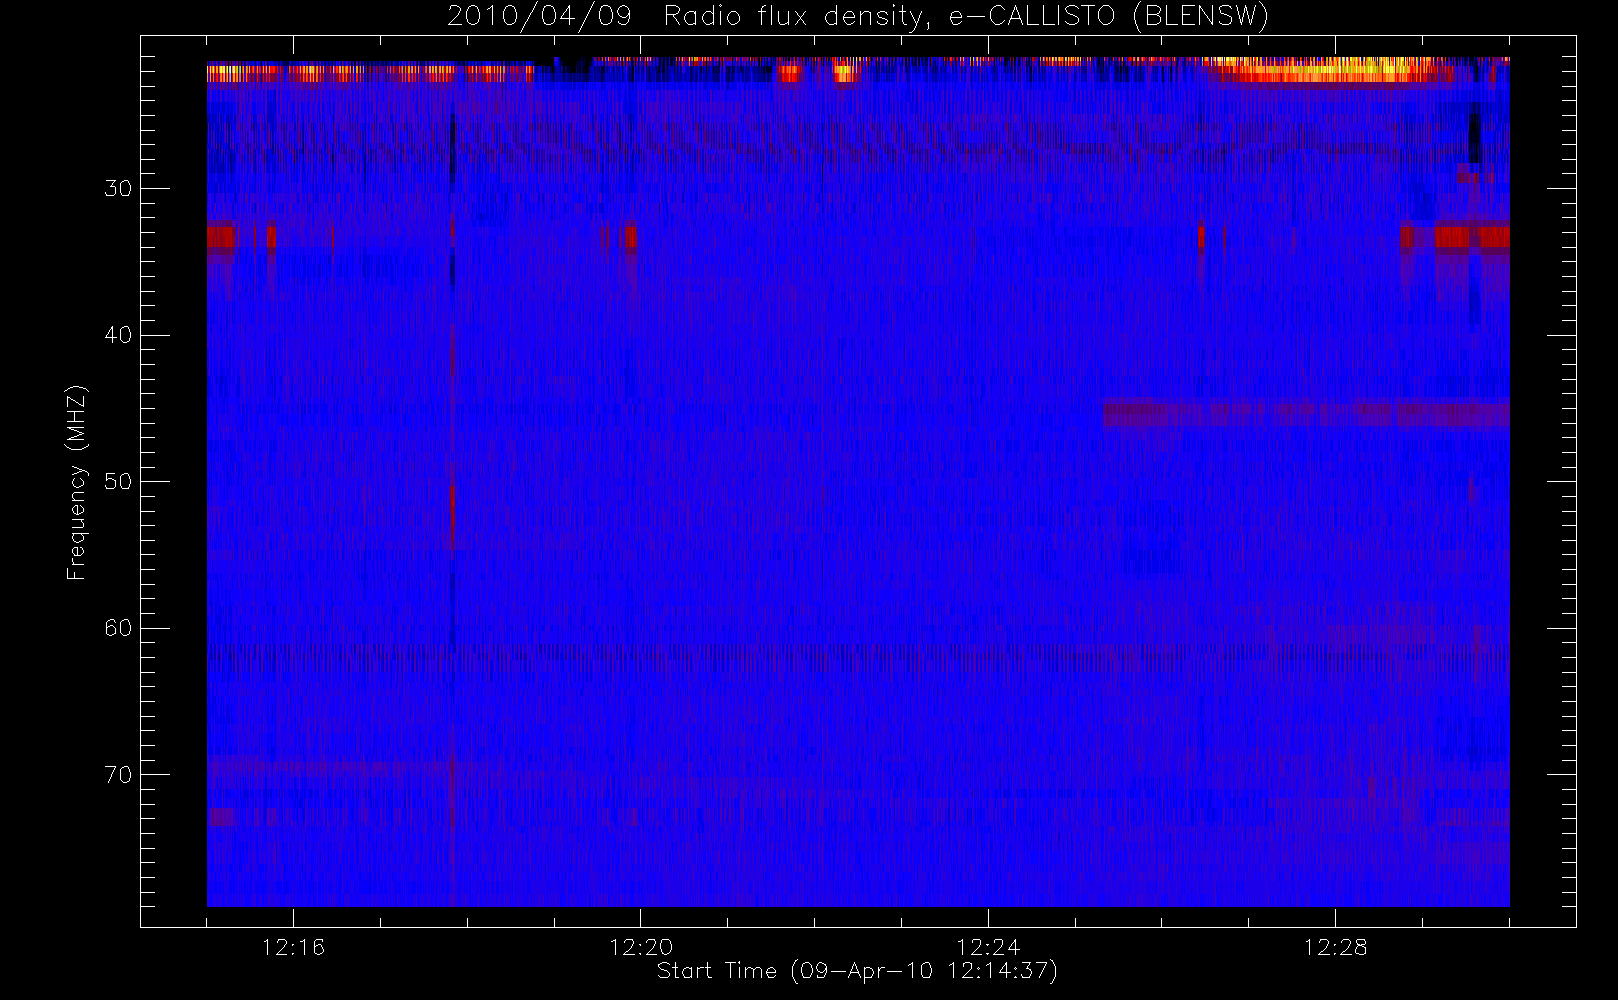1618x1000 pixels.
Task: Click the 50 MHz frequency tick label
Action: tap(117, 482)
